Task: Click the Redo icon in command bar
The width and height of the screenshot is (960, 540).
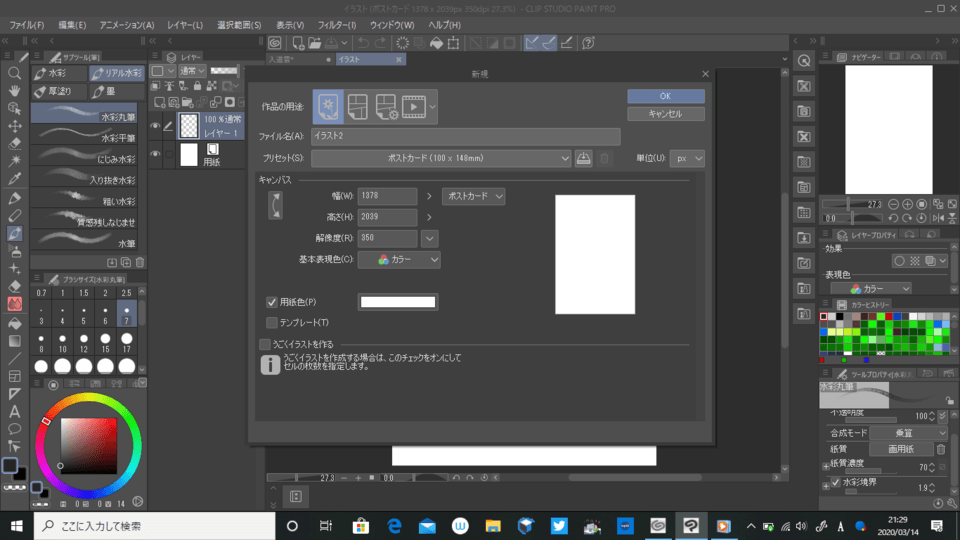Action: [380, 43]
